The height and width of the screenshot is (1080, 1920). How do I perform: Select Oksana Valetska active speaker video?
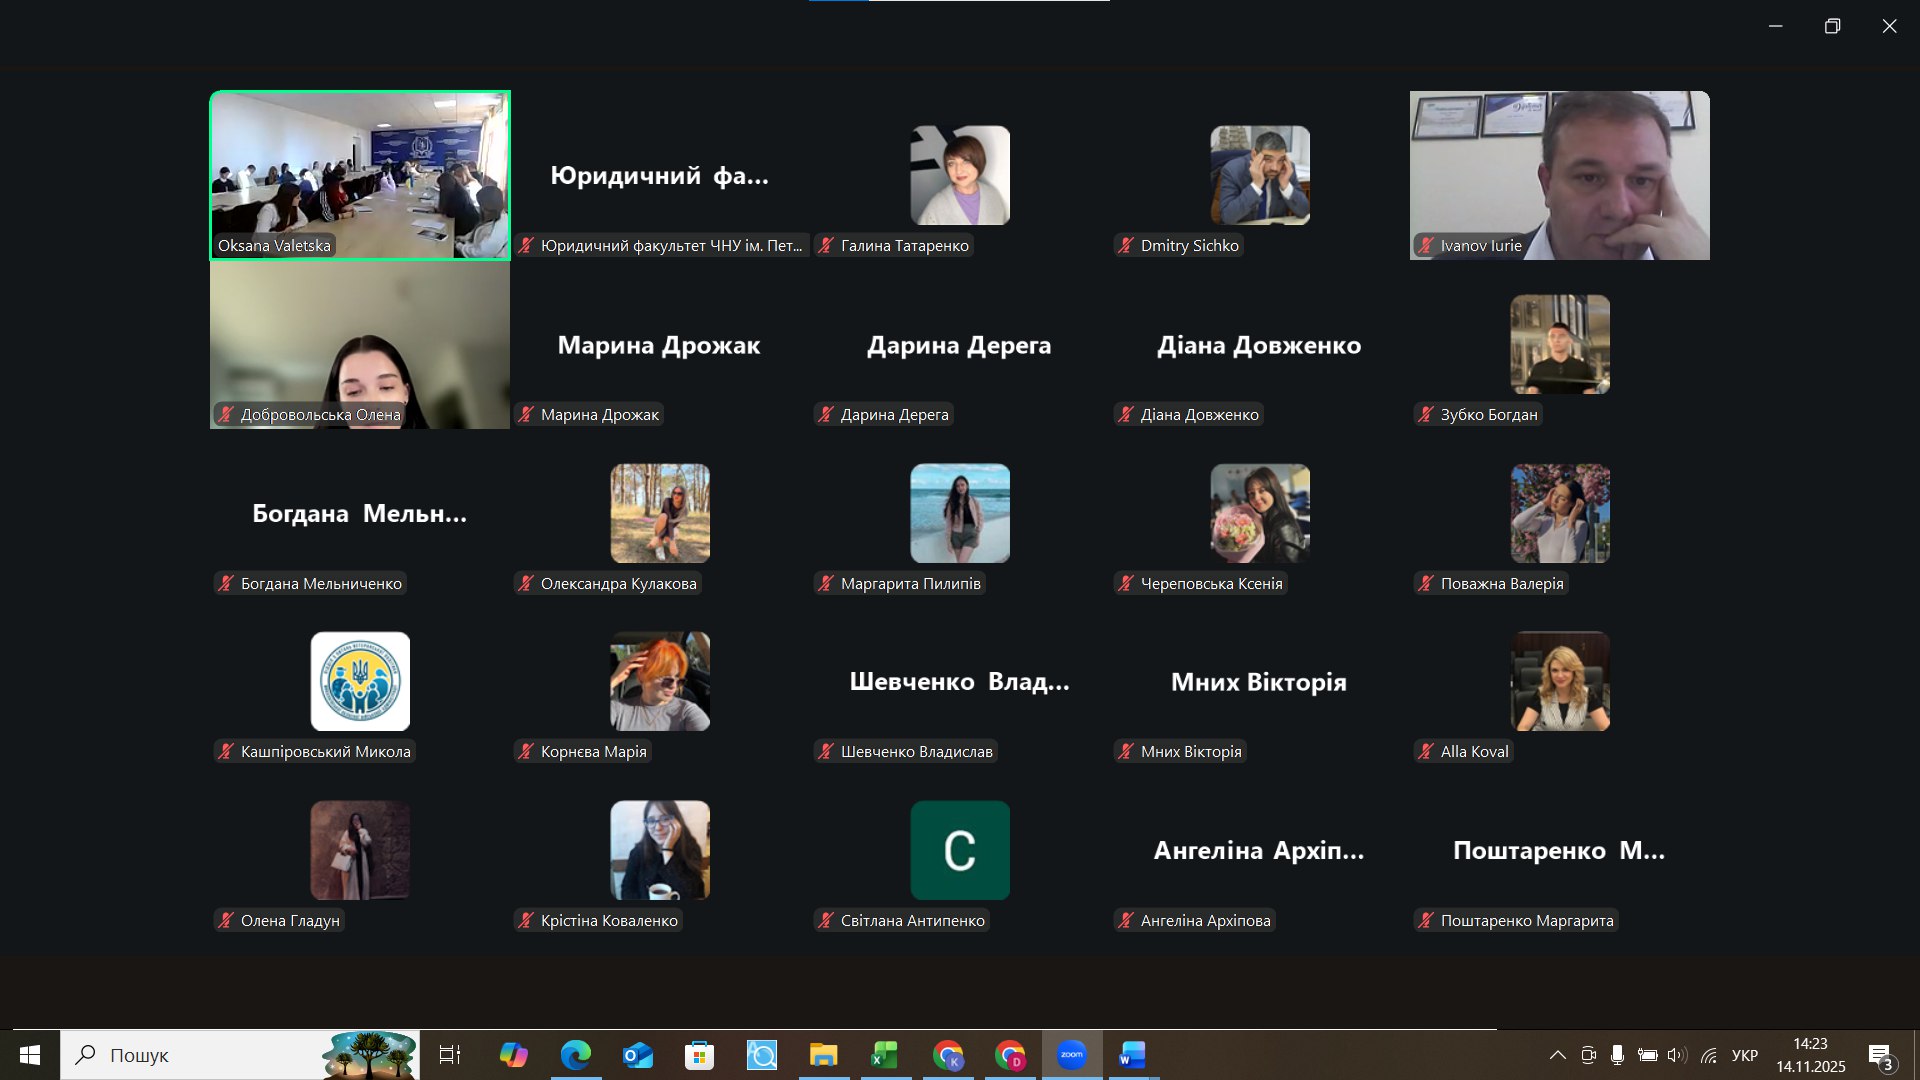click(360, 175)
